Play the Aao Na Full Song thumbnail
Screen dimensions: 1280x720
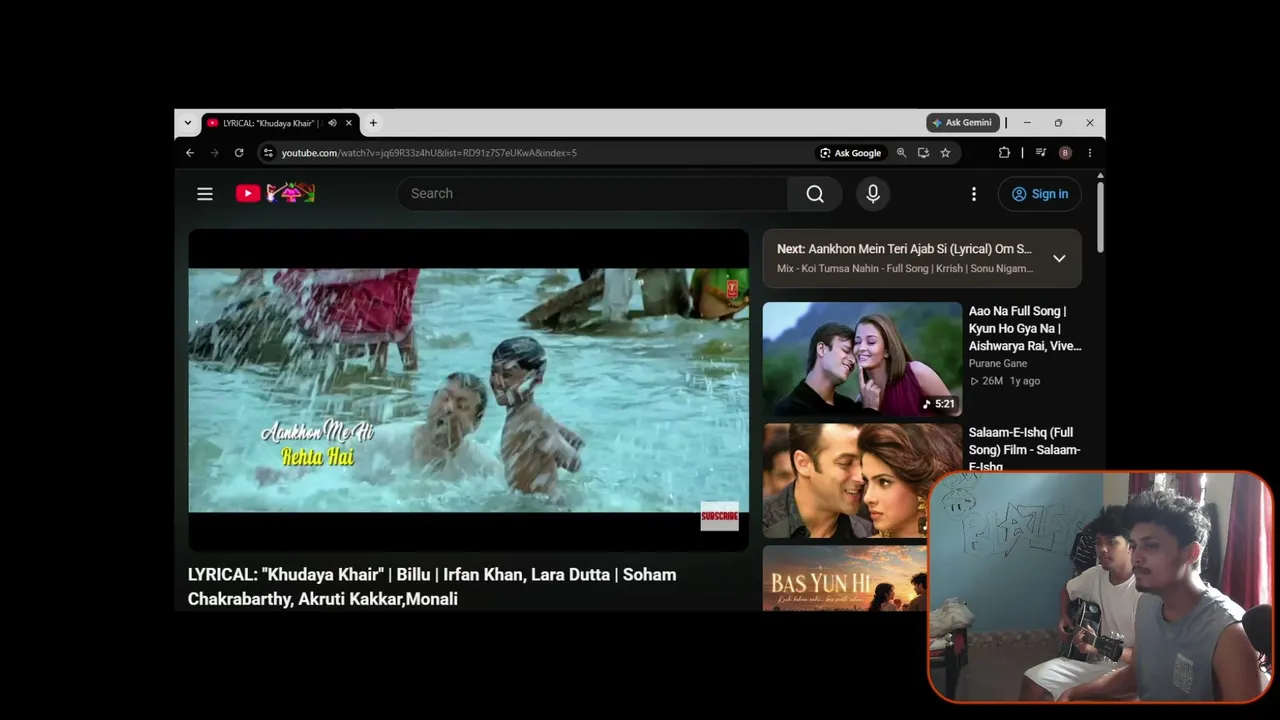coord(862,358)
